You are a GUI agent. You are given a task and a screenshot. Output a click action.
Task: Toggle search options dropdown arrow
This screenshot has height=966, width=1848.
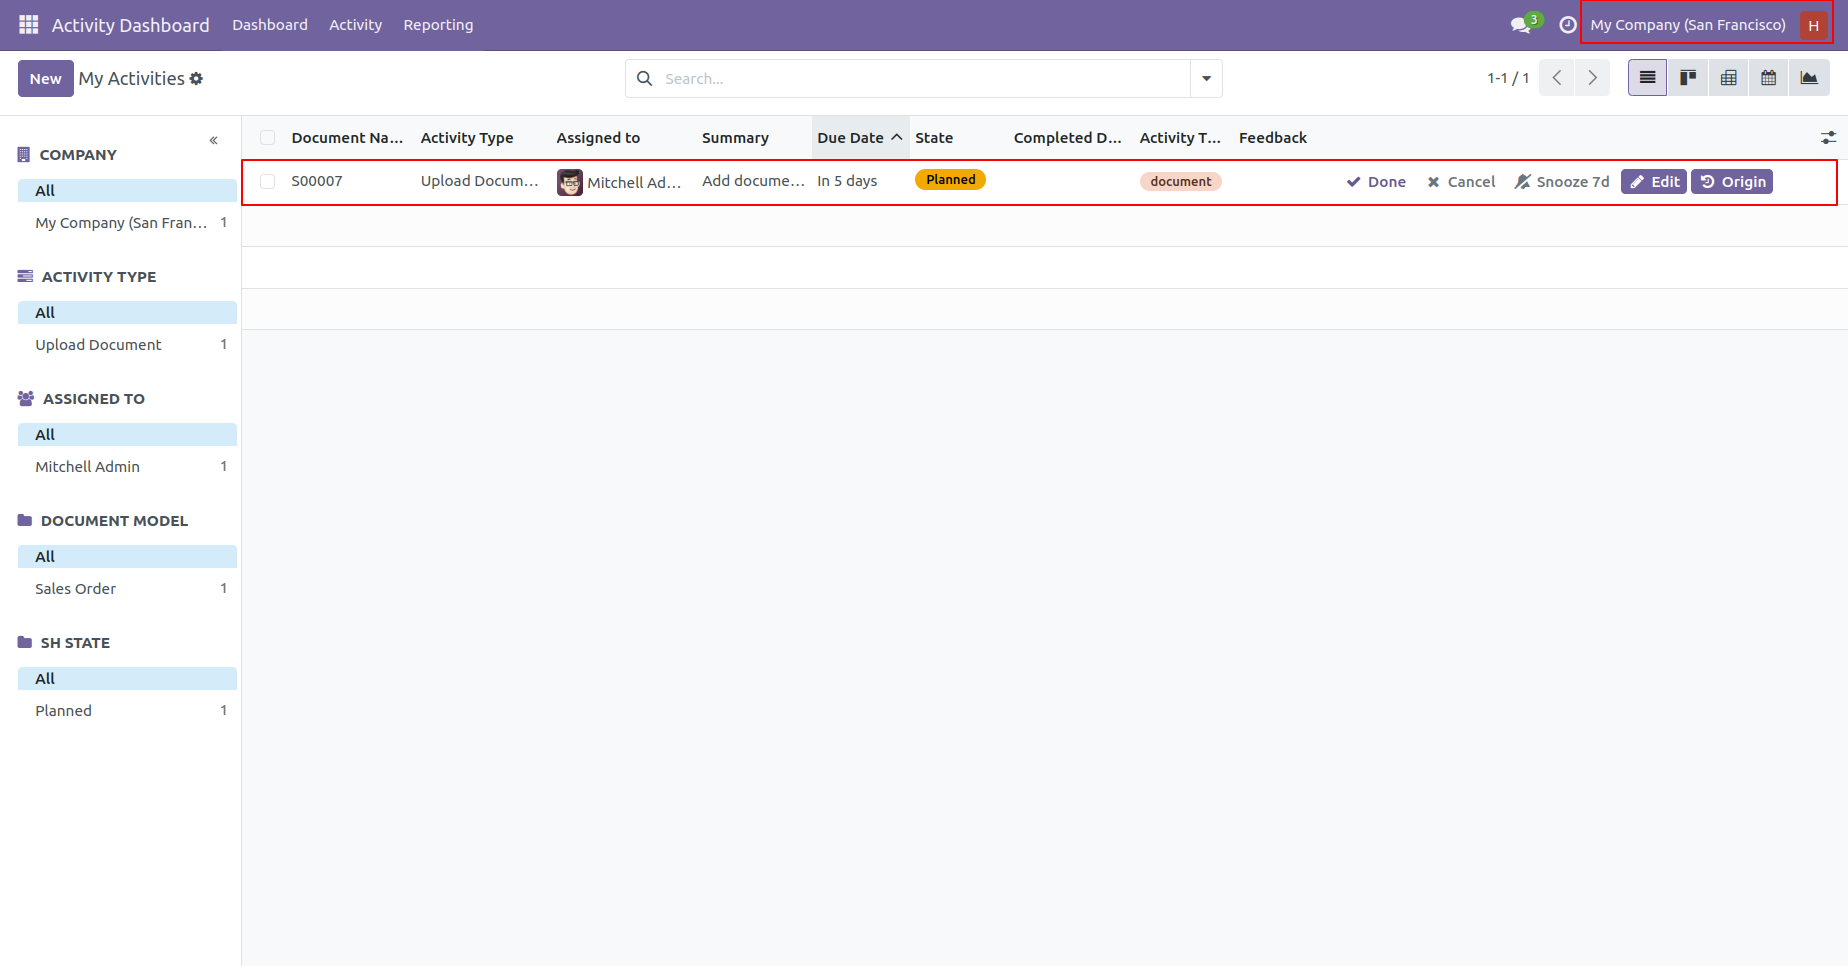click(x=1206, y=78)
